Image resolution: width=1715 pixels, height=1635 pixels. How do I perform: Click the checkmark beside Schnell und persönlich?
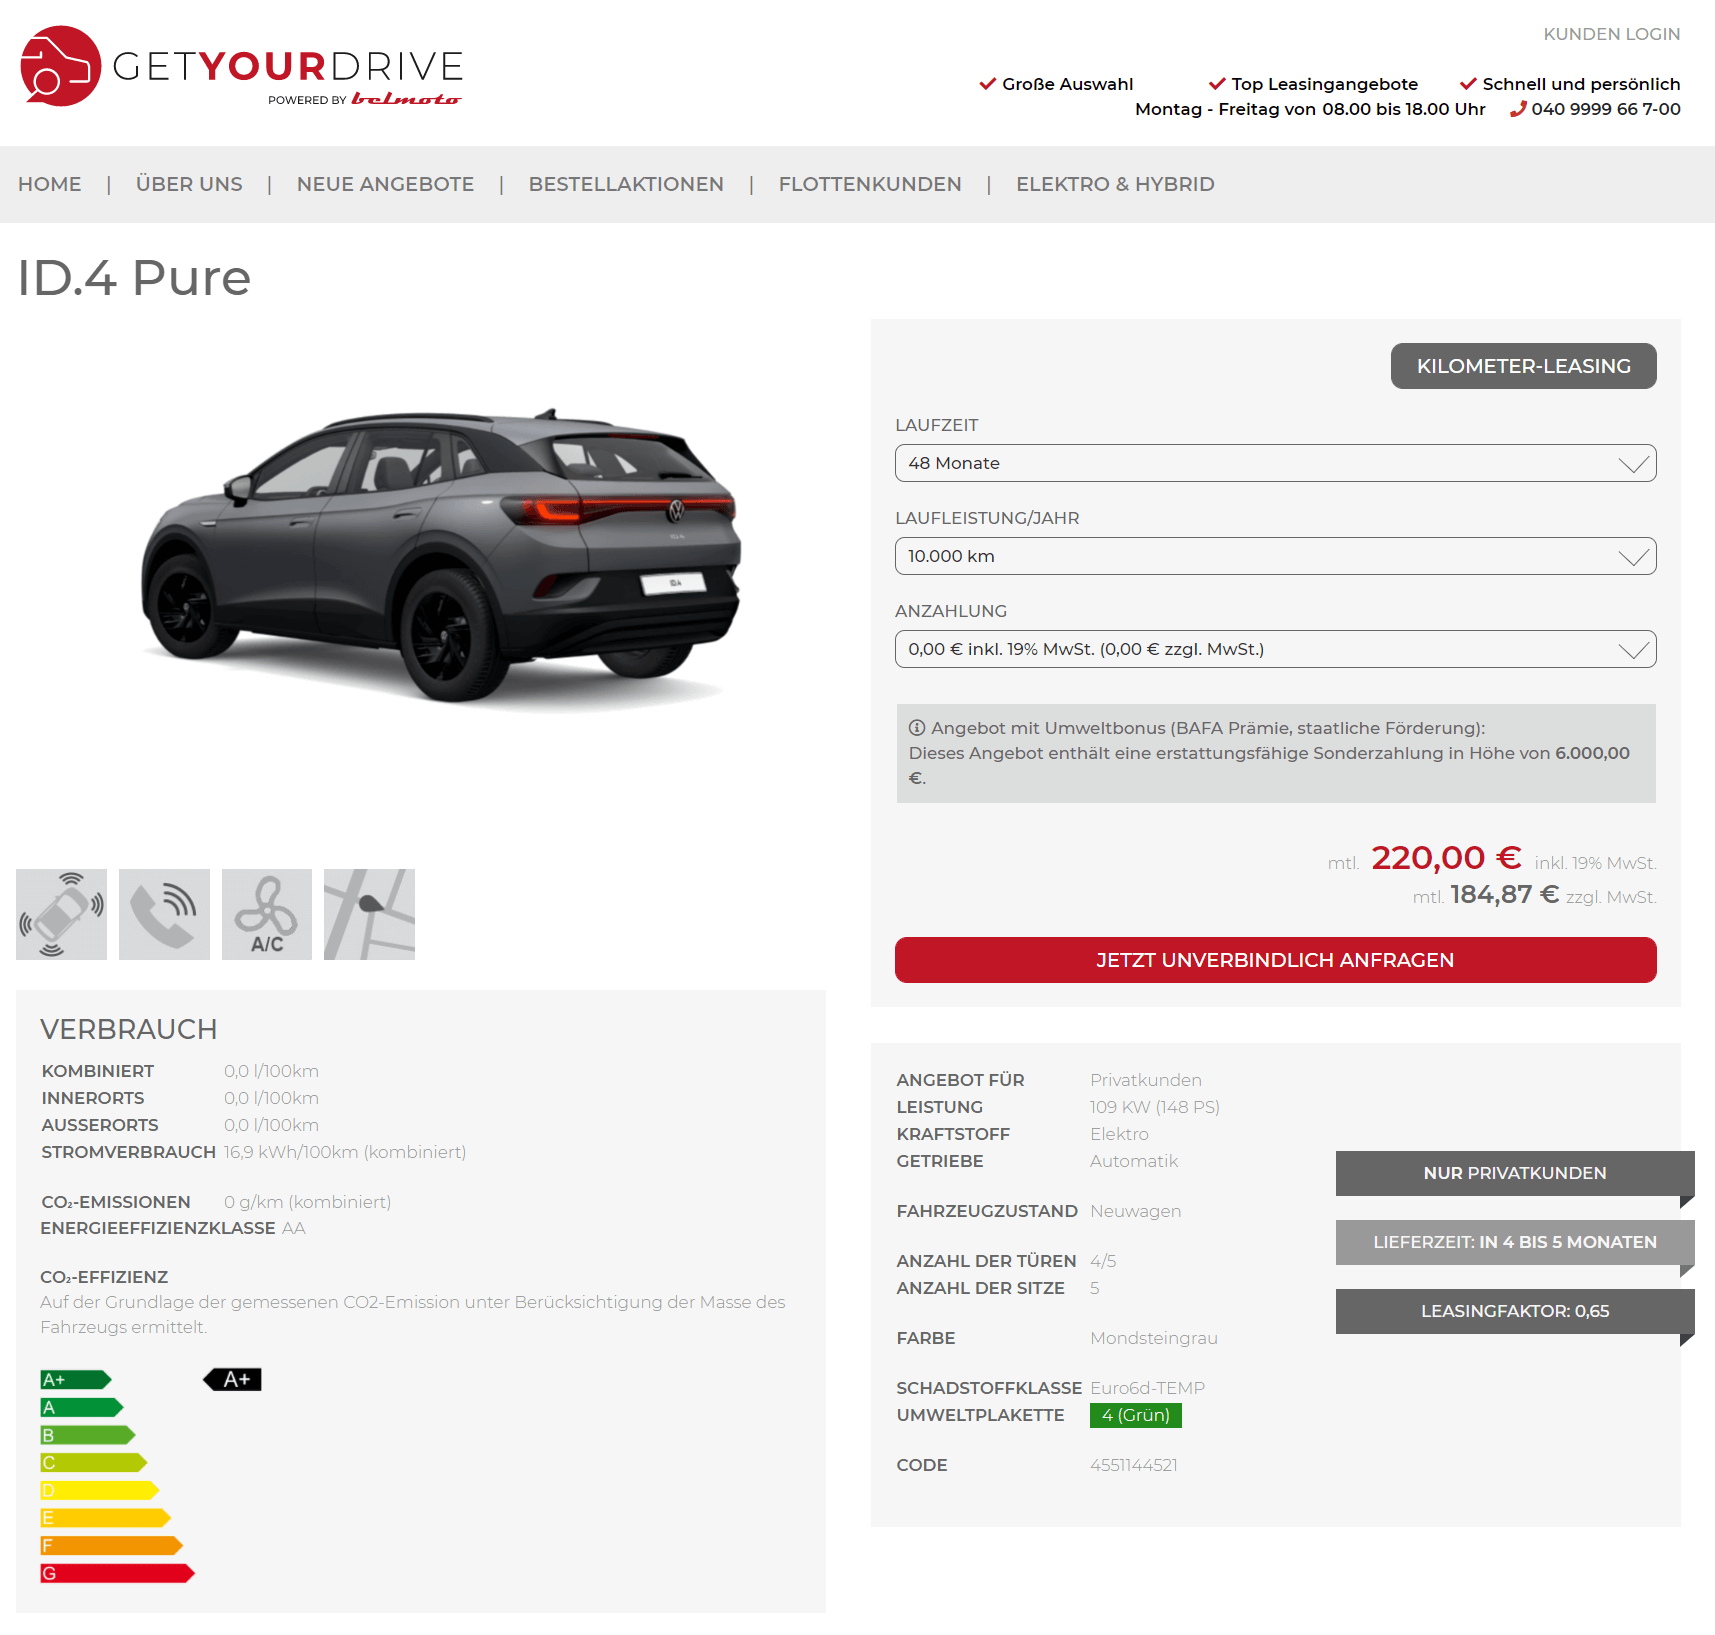tap(1468, 84)
